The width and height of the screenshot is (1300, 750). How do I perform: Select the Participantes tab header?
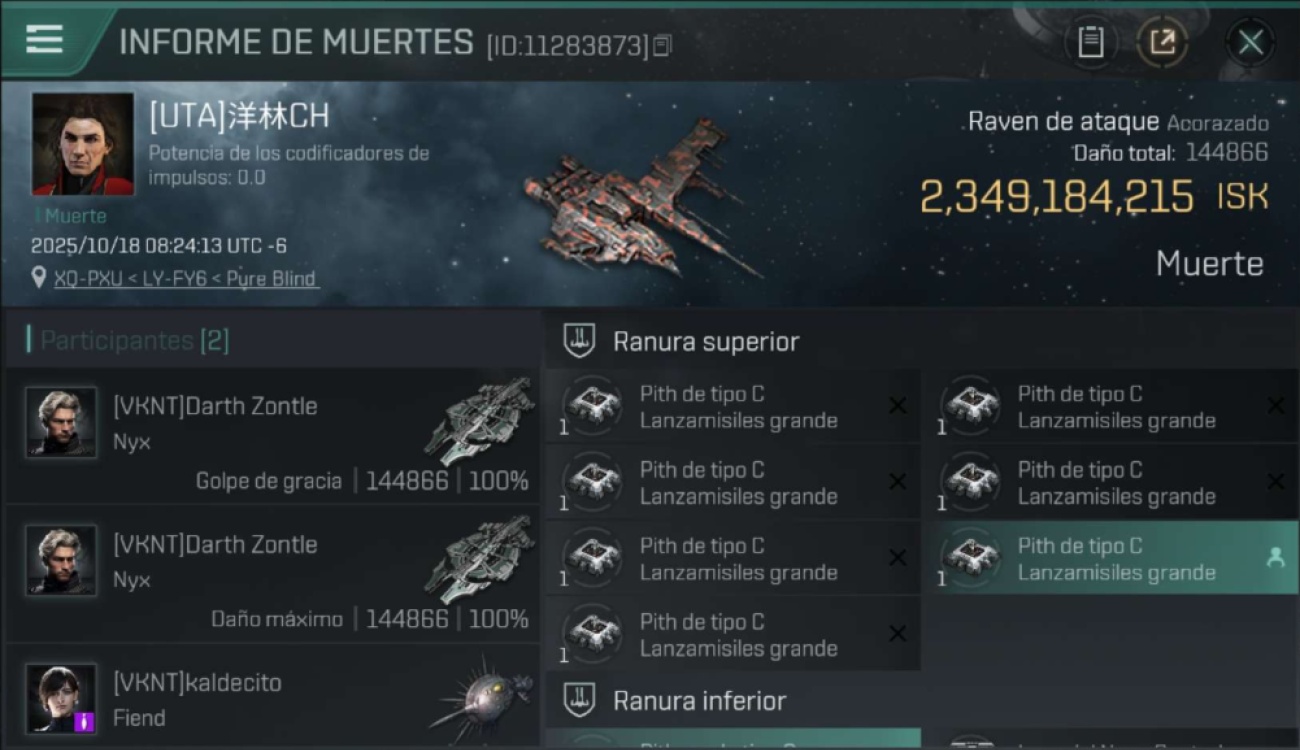click(x=134, y=340)
